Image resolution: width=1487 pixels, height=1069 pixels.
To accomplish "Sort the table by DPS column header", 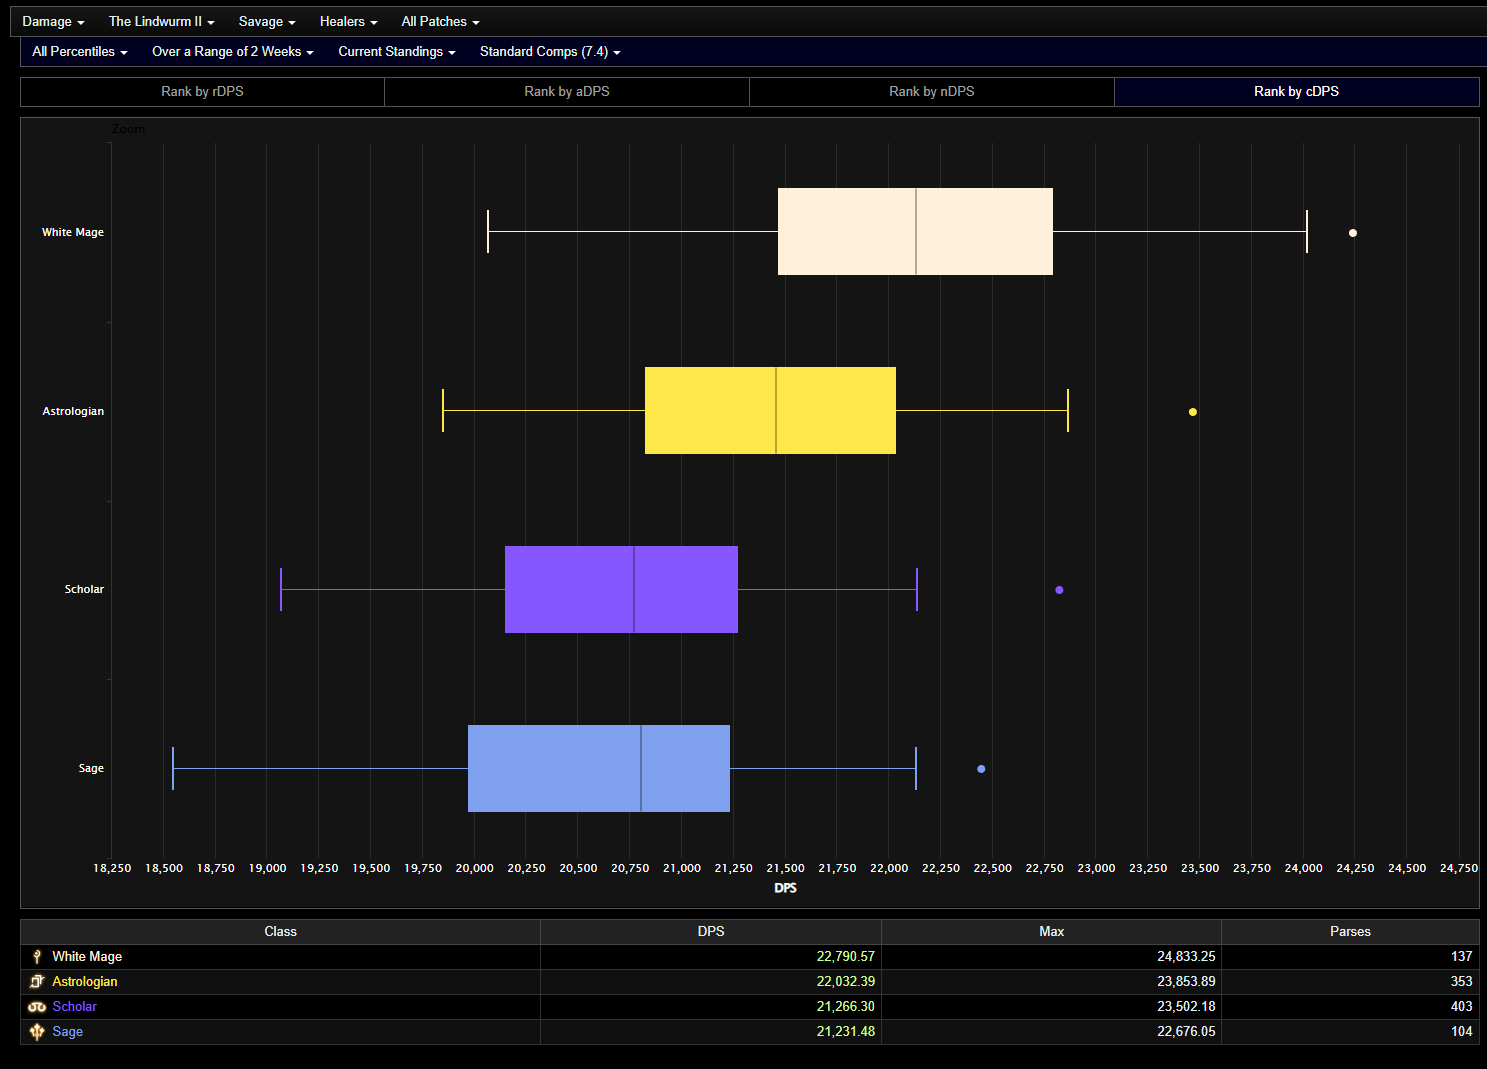I will pos(711,932).
